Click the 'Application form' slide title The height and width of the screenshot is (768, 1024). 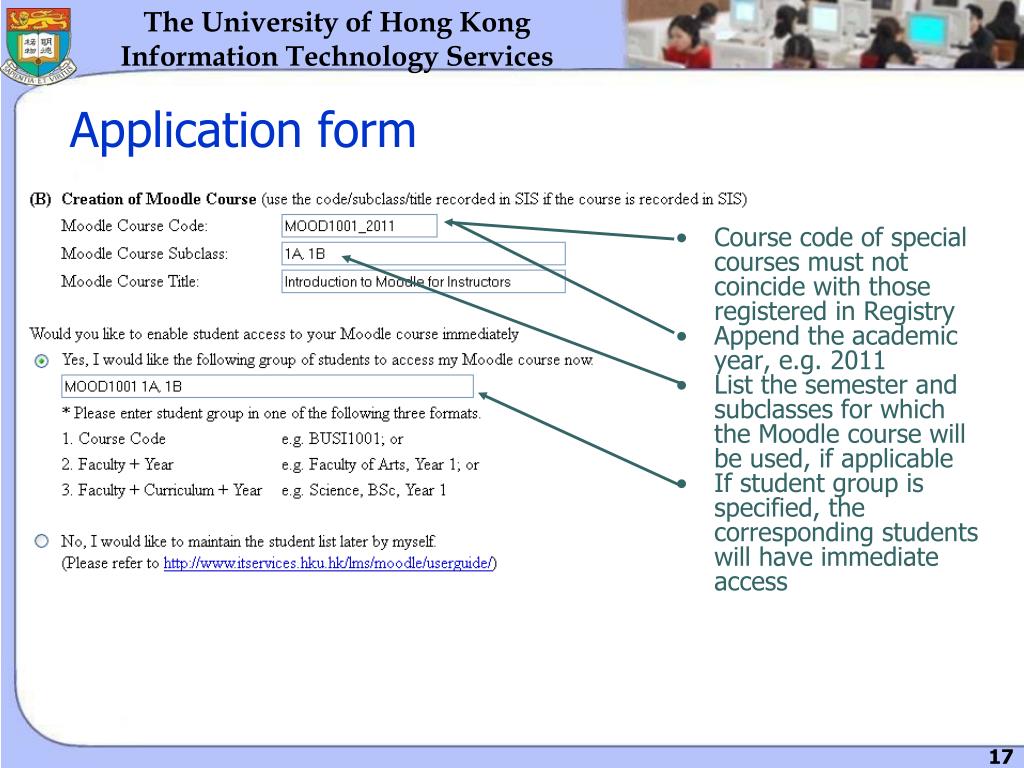pos(242,131)
